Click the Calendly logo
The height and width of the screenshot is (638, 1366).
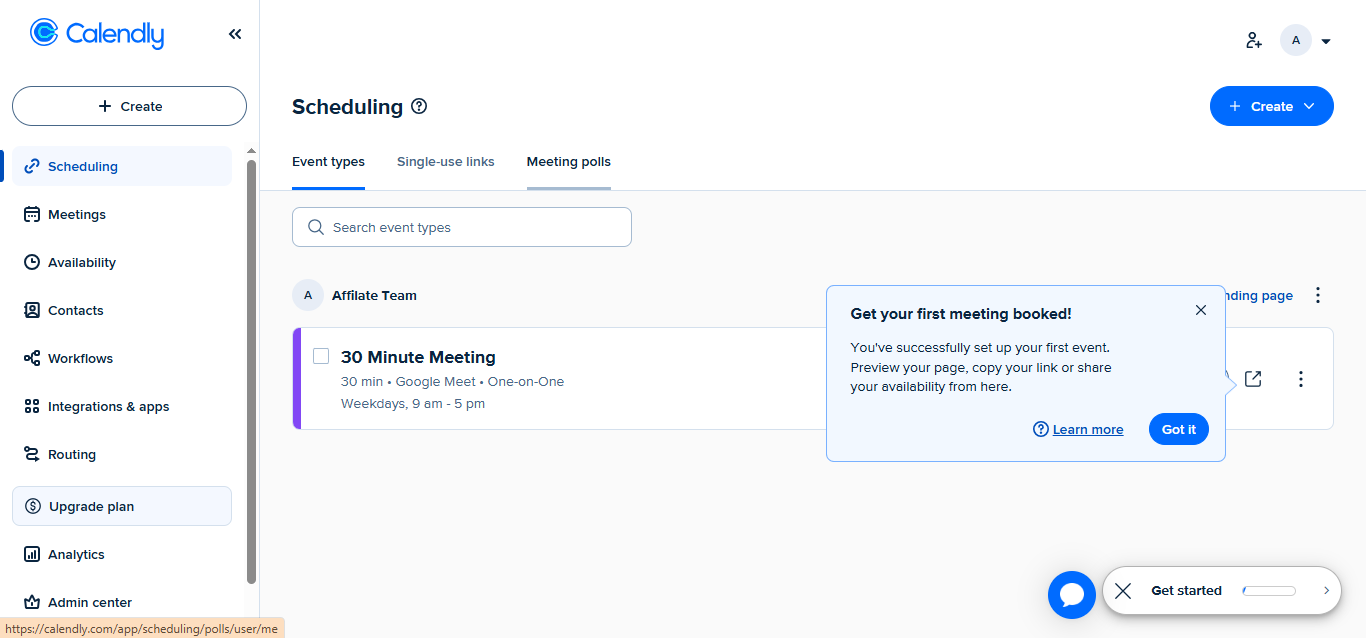[x=97, y=34]
